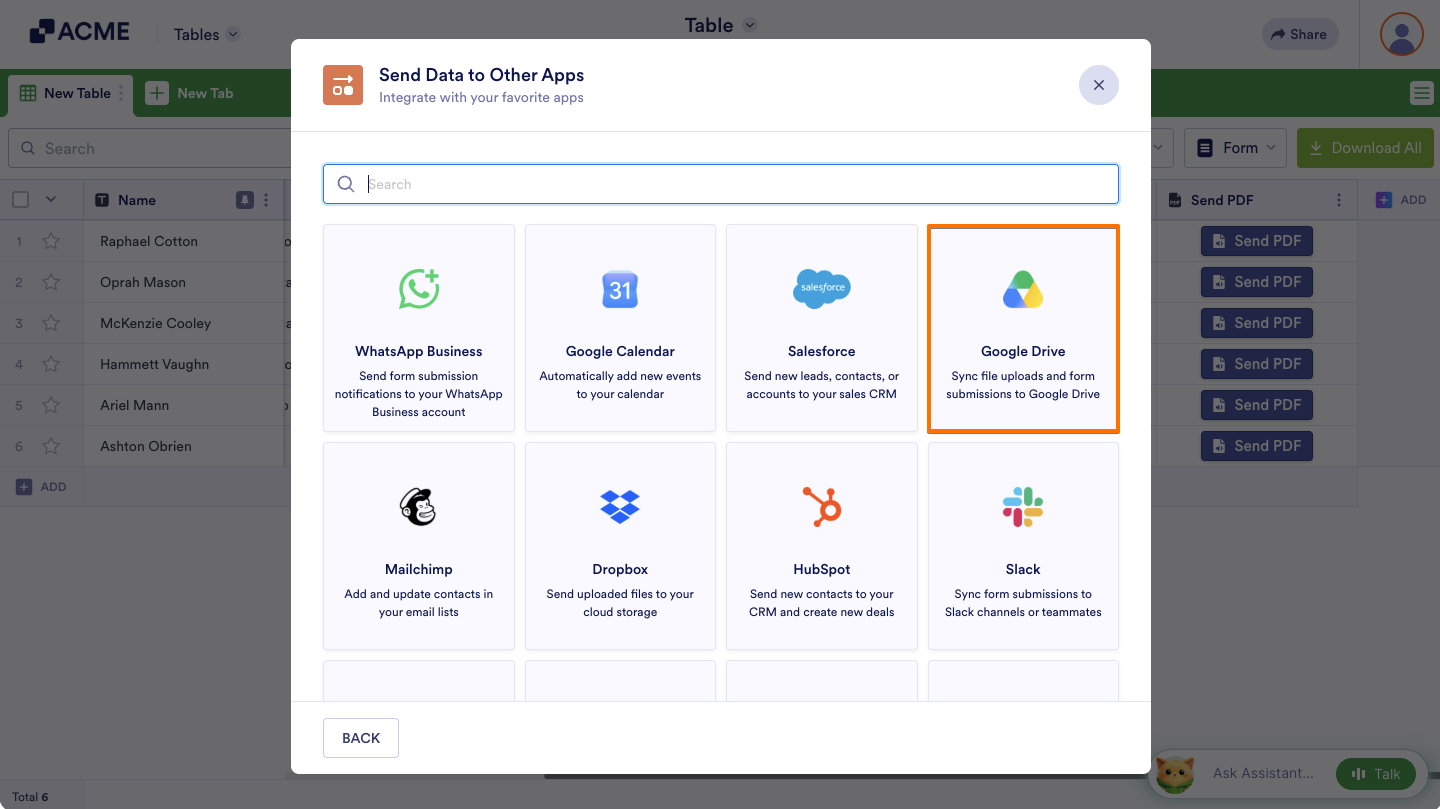Open the tabs list hamburger menu
Screen dimensions: 1440x809
[1421, 93]
